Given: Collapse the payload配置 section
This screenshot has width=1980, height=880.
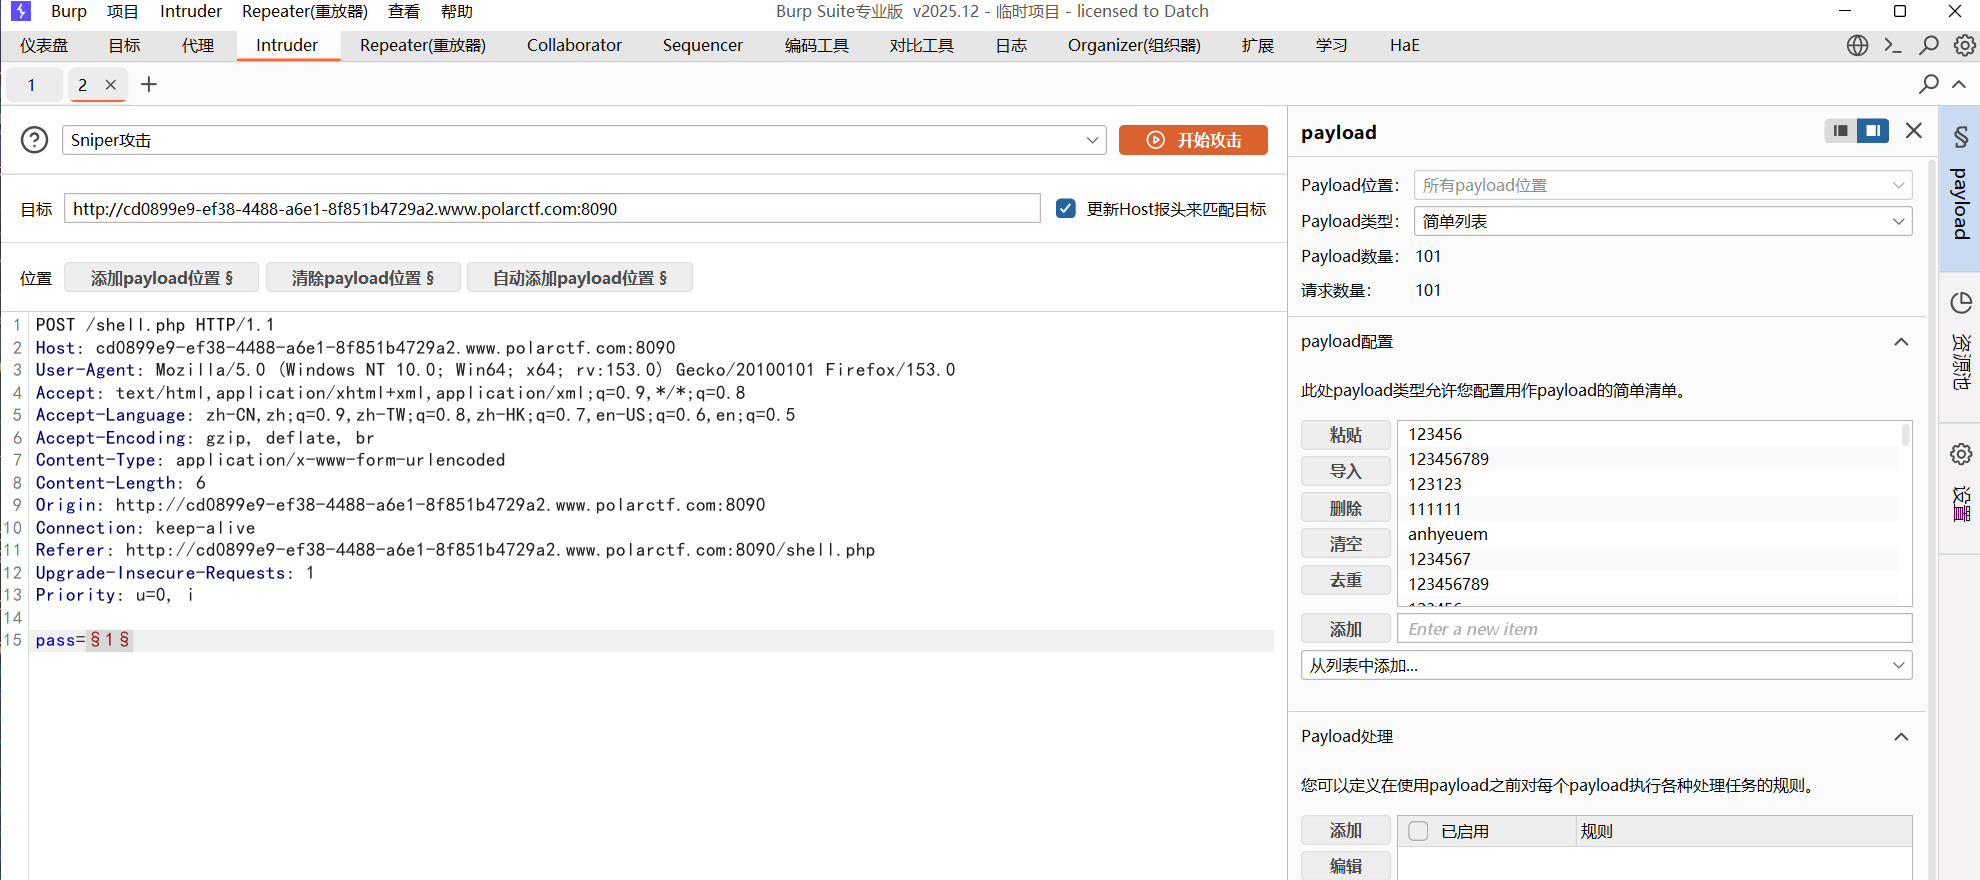Looking at the screenshot, I should (x=1901, y=342).
